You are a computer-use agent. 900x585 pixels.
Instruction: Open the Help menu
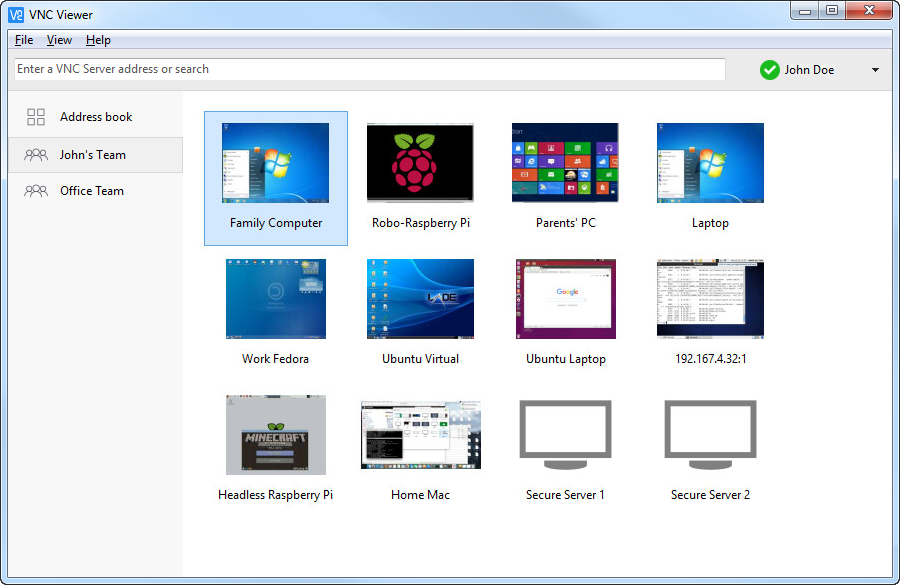click(x=97, y=40)
